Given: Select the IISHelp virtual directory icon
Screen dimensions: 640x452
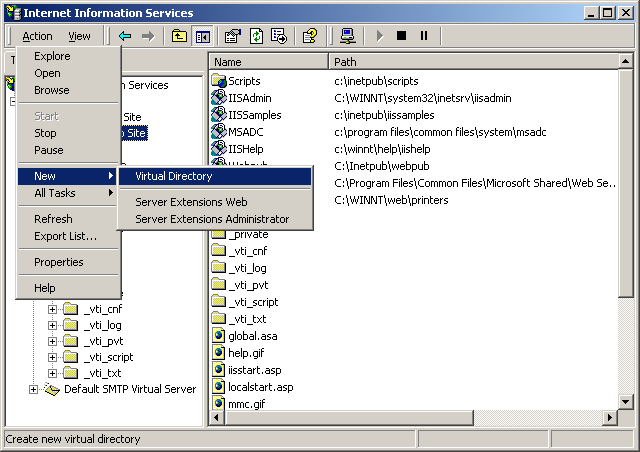Looking at the screenshot, I should tap(219, 149).
